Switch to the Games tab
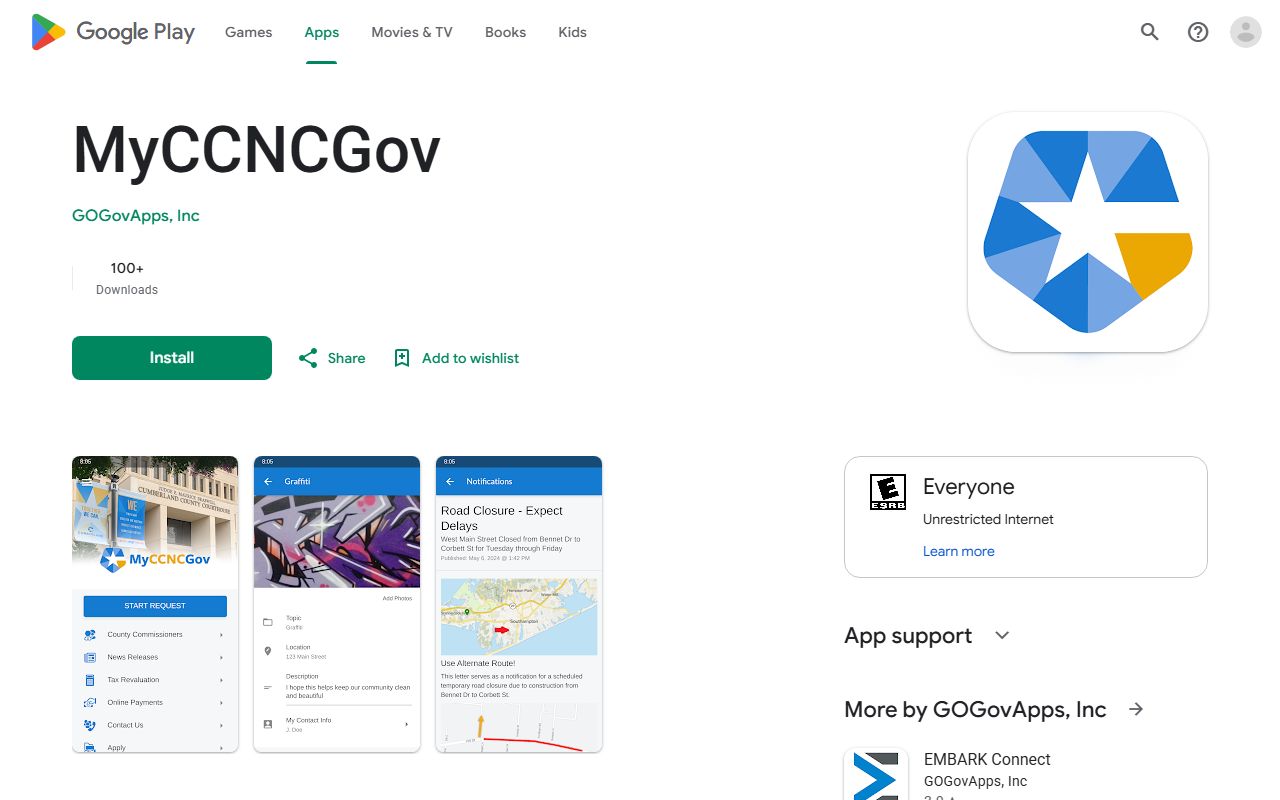1280x800 pixels. [248, 32]
